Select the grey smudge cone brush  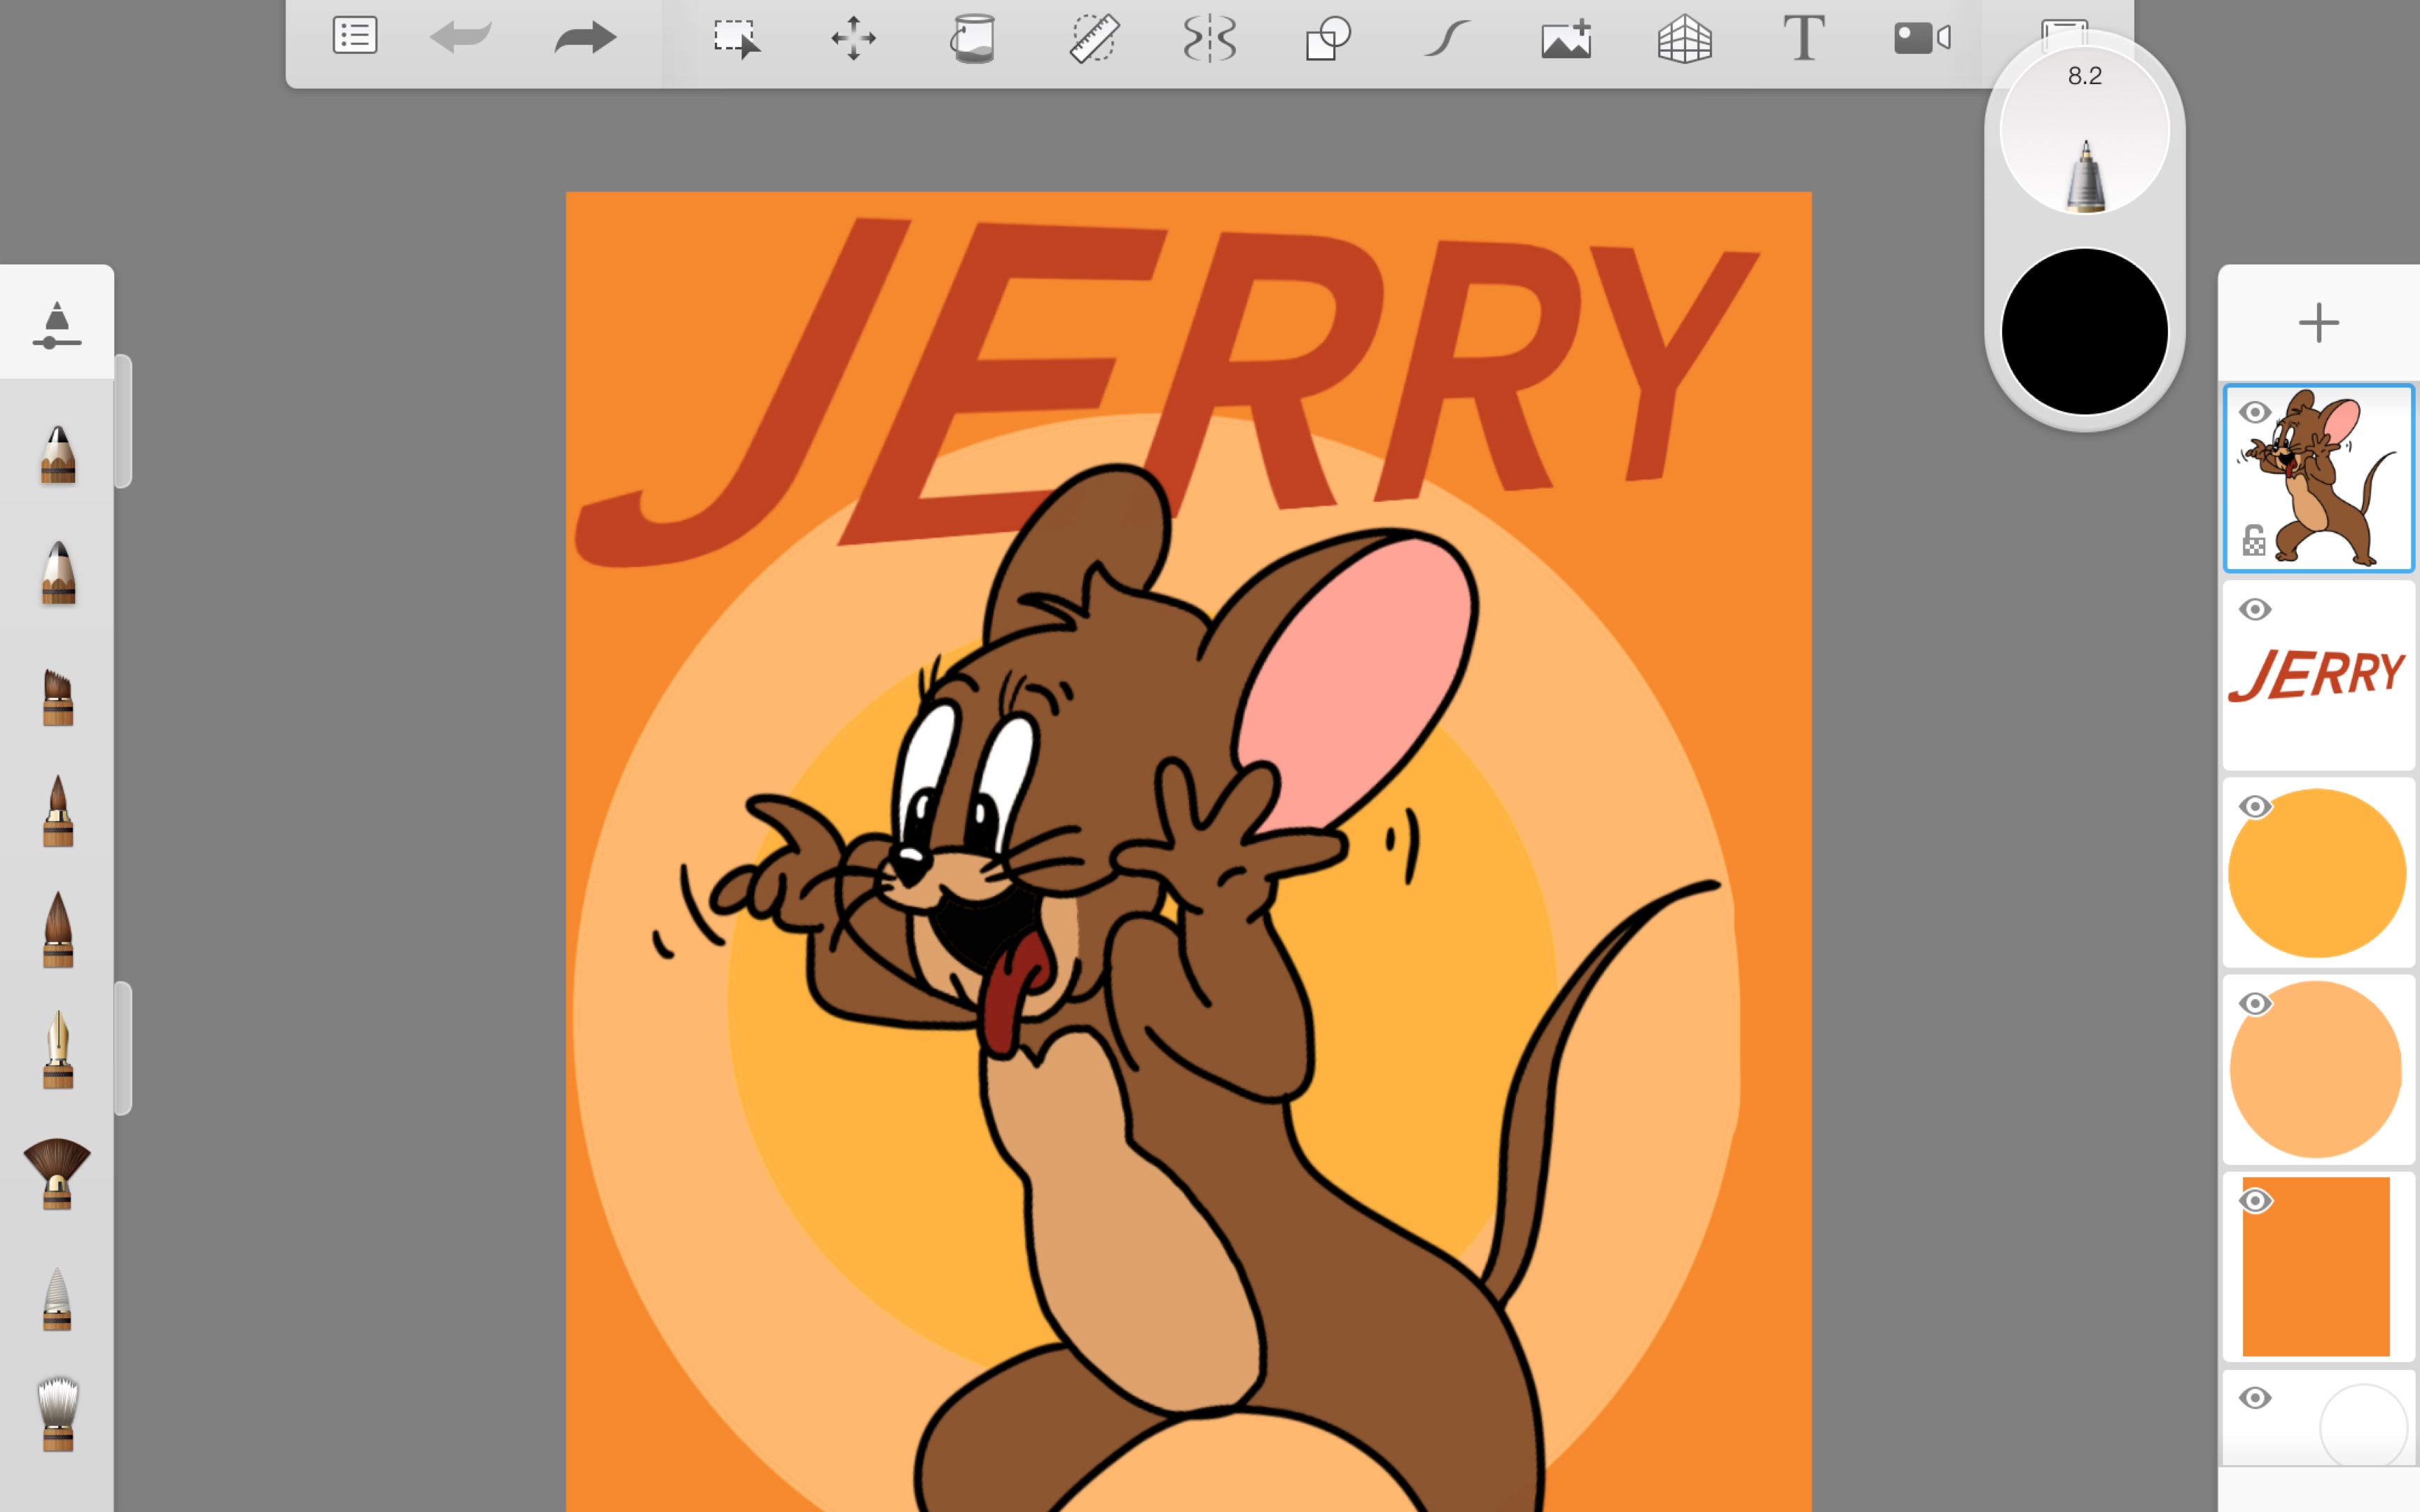pos(58,1298)
